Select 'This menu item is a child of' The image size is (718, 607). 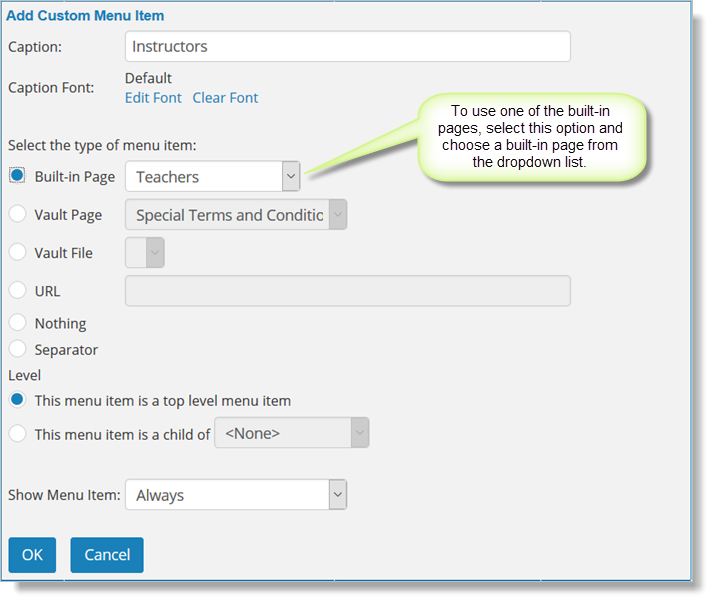pos(17,433)
